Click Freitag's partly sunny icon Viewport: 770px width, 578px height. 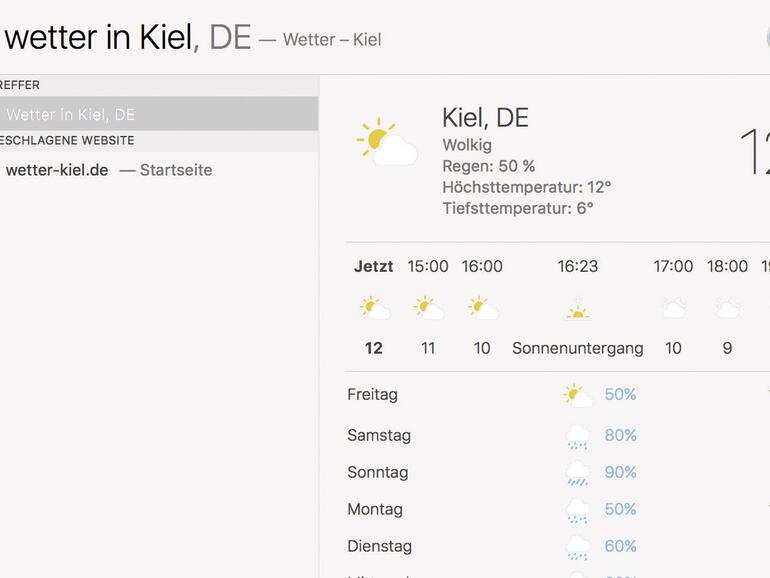(x=577, y=396)
